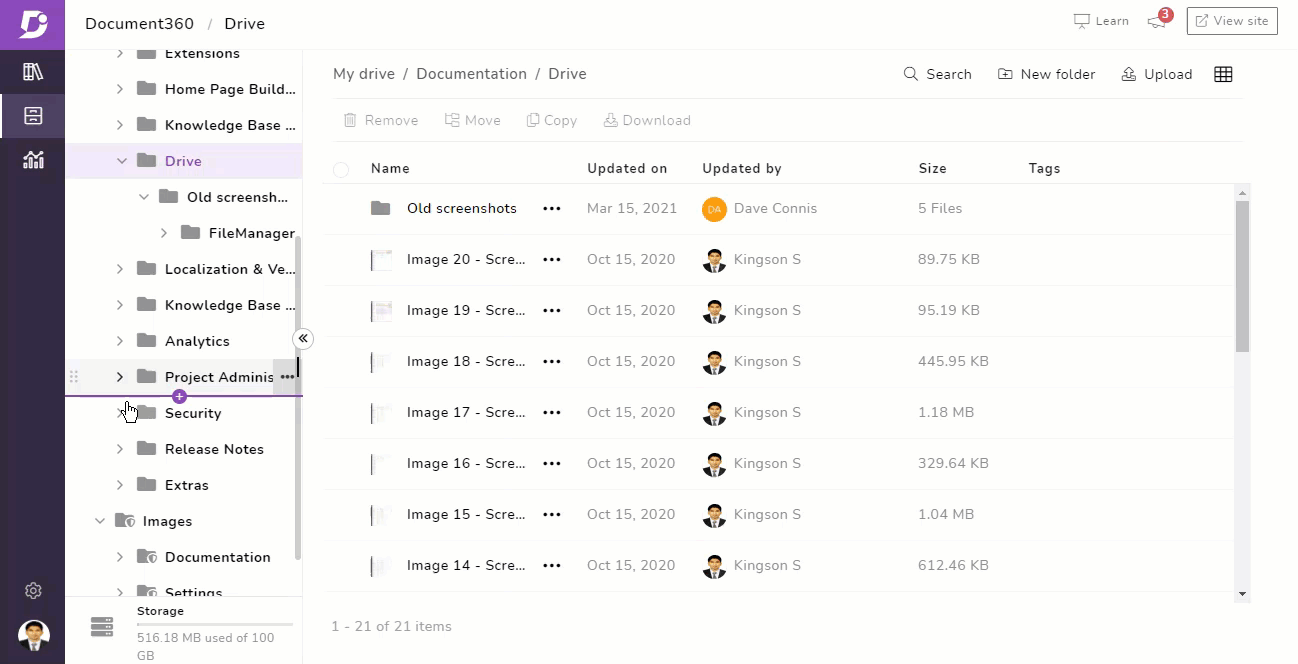
Task: Click the Updated by column header
Action: 742,169
